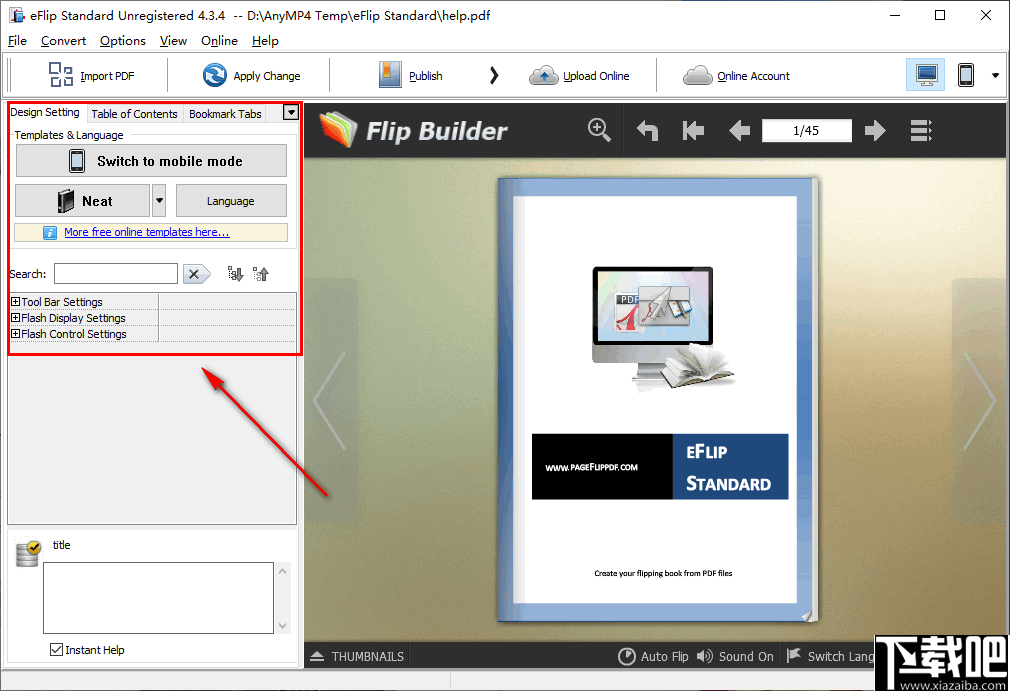The height and width of the screenshot is (691, 1010).
Task: Toggle Auto Flip at the bottom bar
Action: [655, 656]
